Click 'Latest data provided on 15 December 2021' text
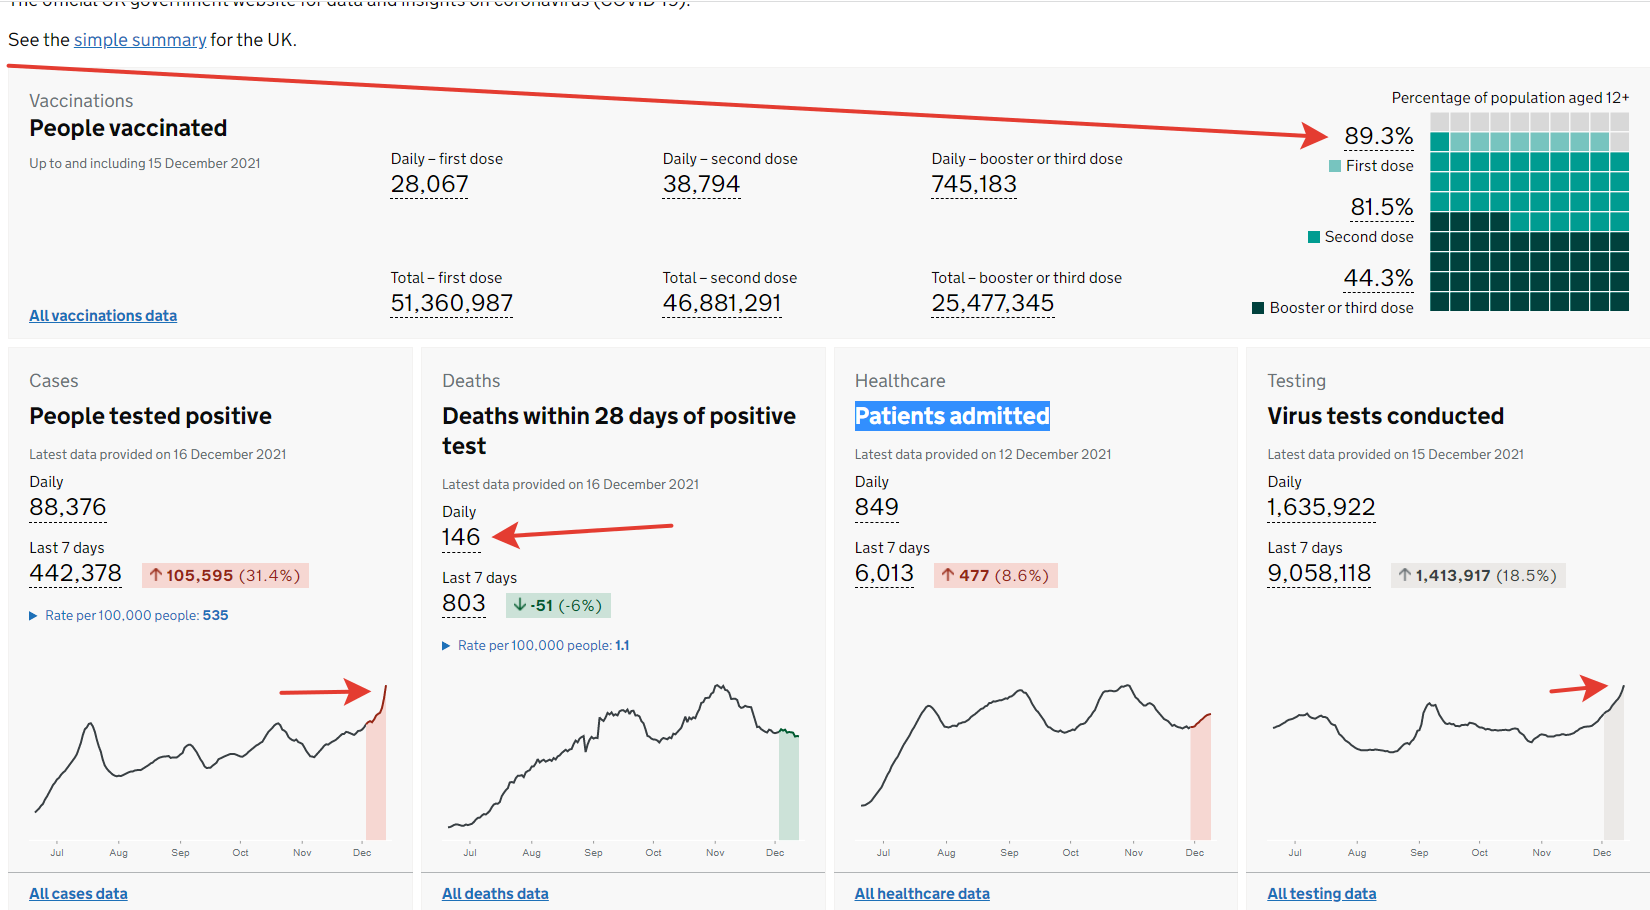Image resolution: width=1650 pixels, height=910 pixels. (x=1396, y=455)
